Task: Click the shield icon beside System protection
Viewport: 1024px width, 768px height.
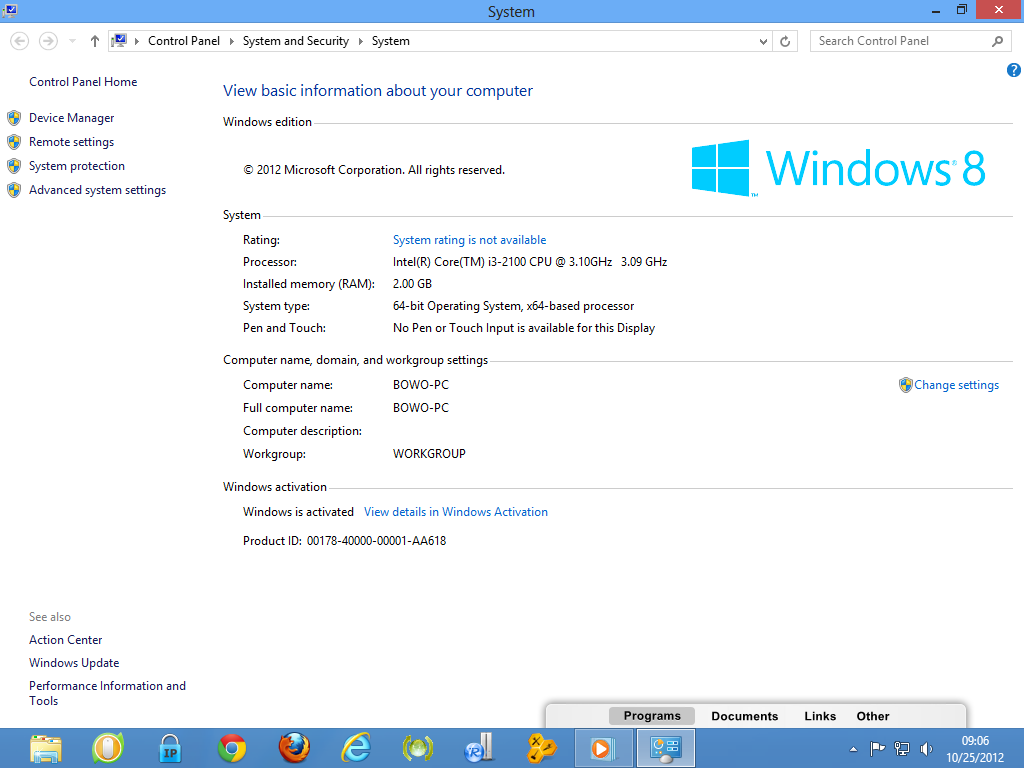Action: tap(14, 166)
